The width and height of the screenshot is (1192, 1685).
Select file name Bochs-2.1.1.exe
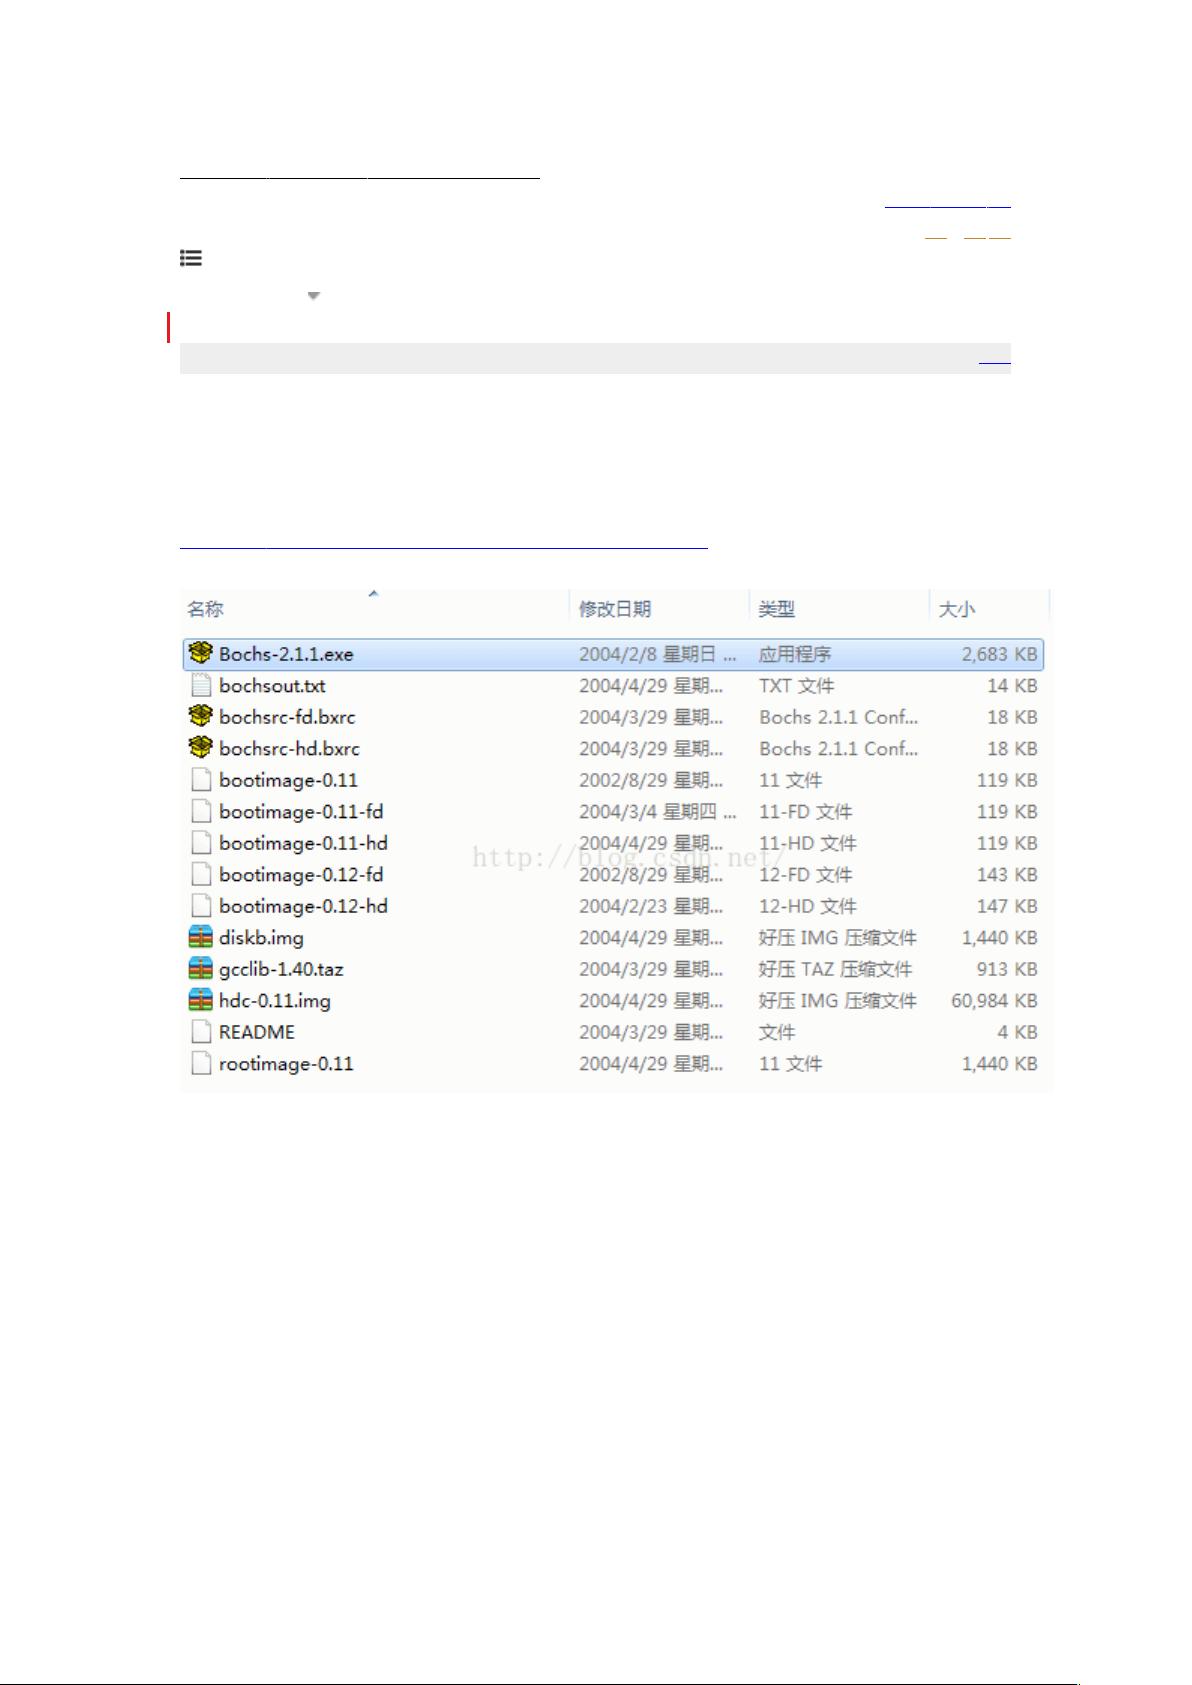point(286,654)
